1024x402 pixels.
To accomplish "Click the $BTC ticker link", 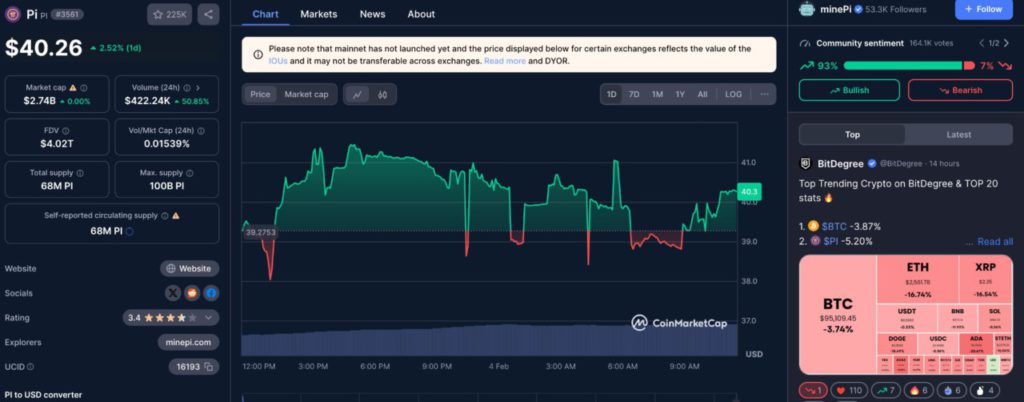I will pos(834,226).
